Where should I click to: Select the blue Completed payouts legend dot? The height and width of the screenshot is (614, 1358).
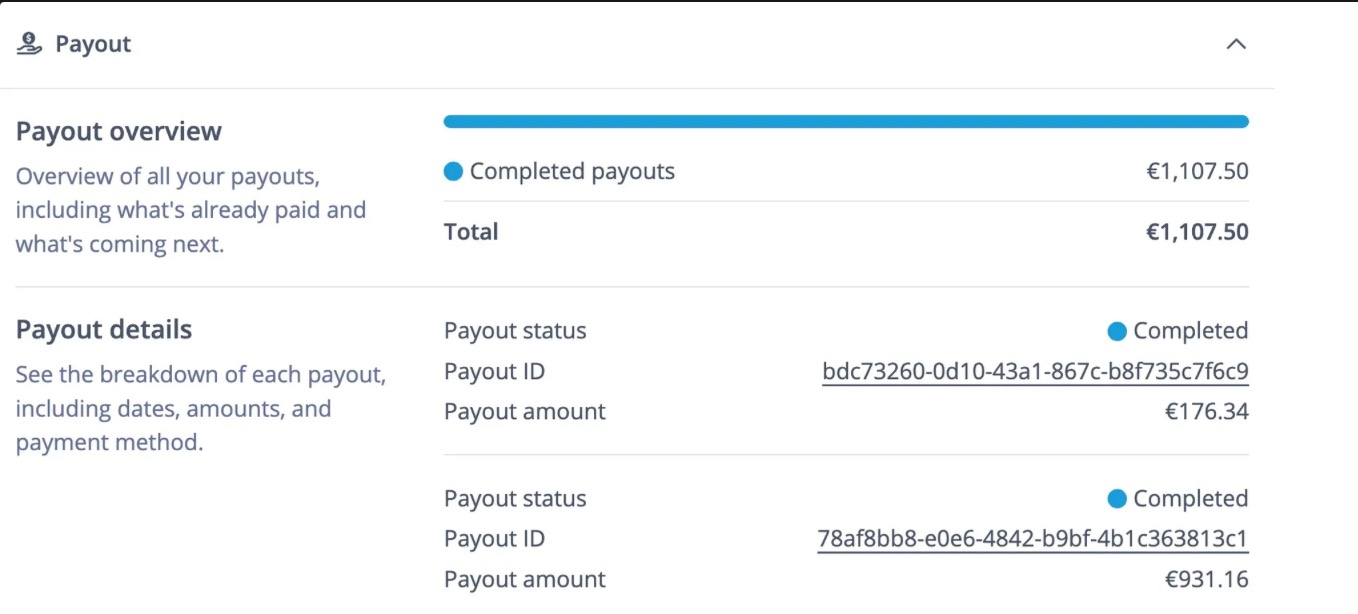click(x=453, y=171)
